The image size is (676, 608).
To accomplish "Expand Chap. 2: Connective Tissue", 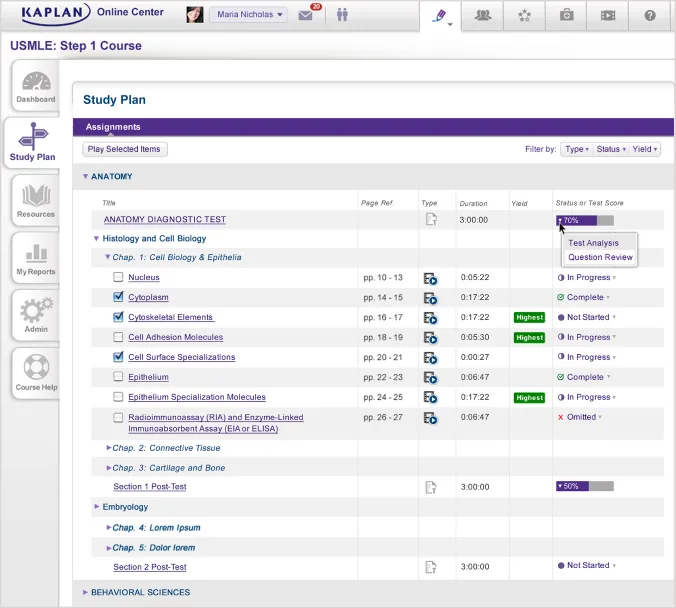I will coord(109,448).
